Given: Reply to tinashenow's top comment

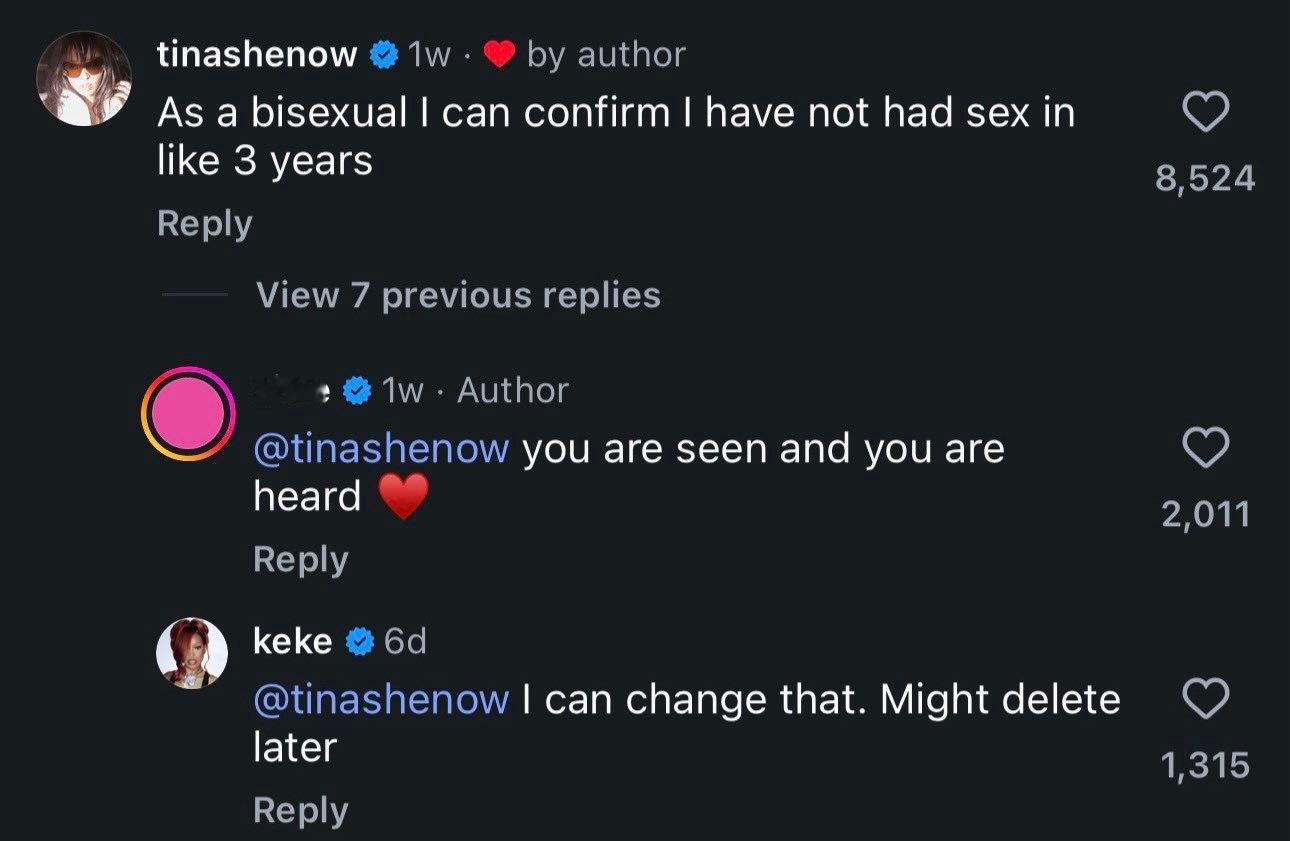Looking at the screenshot, I should click(x=205, y=223).
